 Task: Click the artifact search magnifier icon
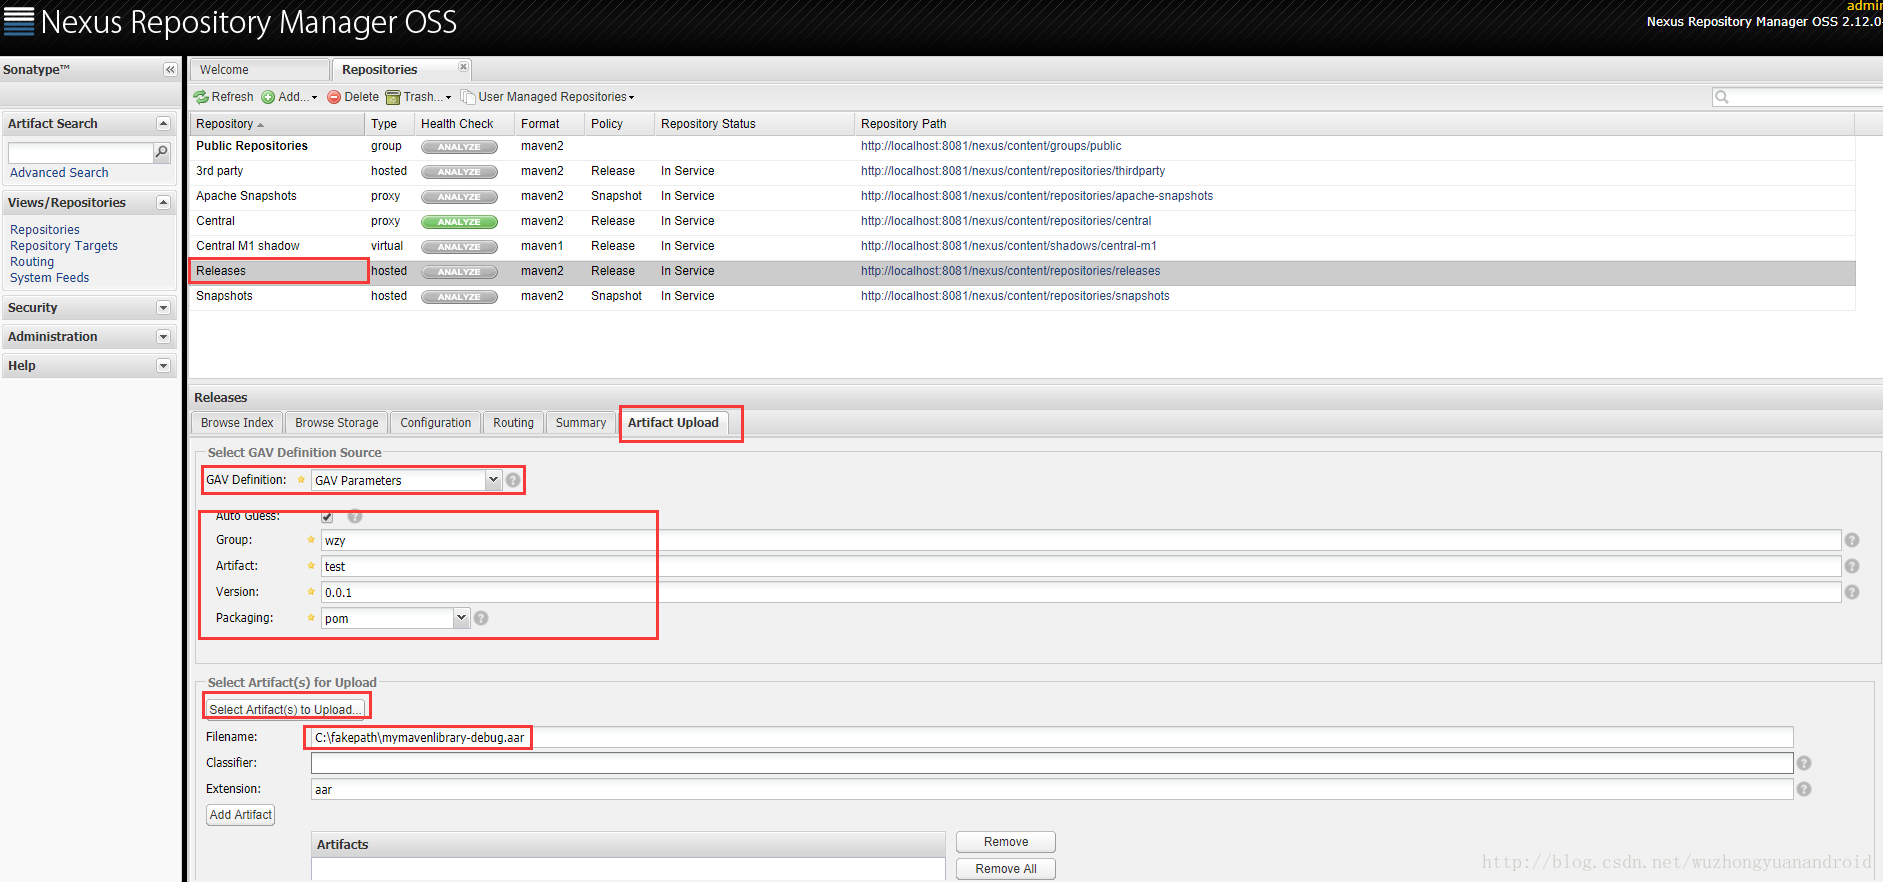pos(161,152)
